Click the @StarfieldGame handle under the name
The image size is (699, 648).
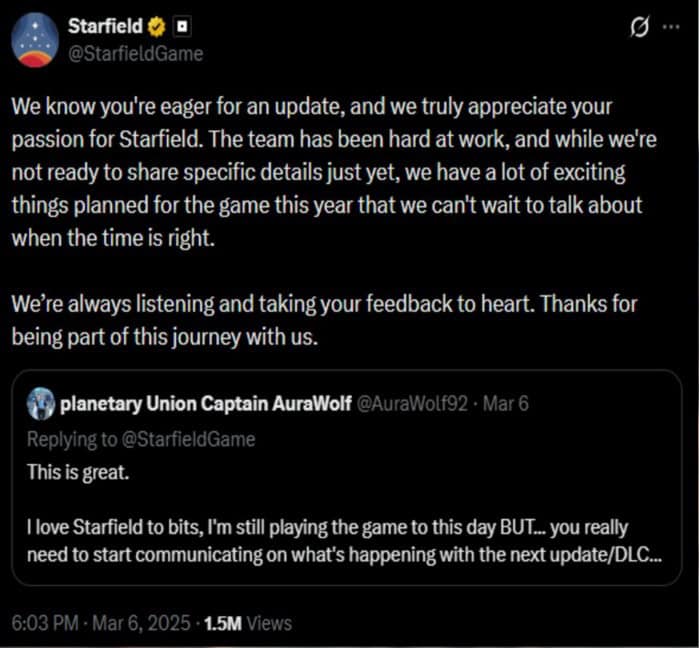[134, 53]
